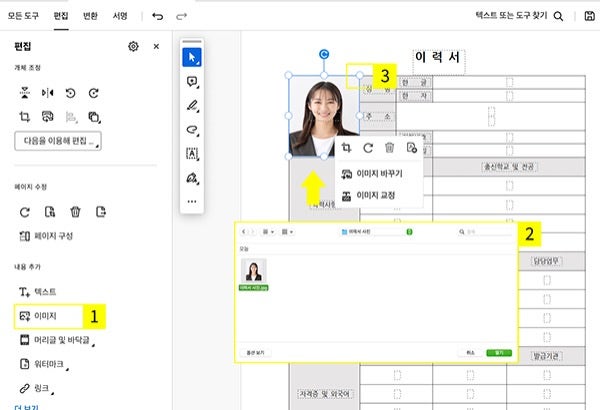Redo the action in the top bar
600x410 pixels.
(181, 16)
